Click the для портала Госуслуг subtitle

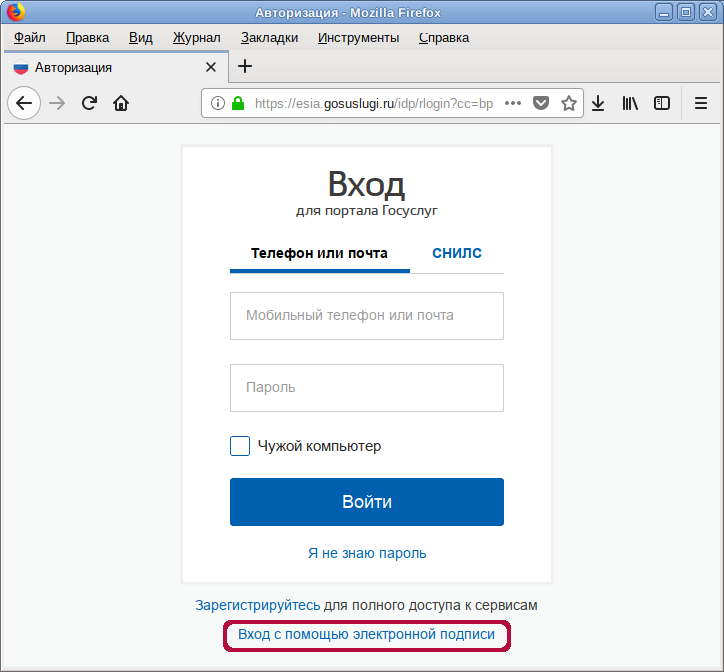point(367,211)
